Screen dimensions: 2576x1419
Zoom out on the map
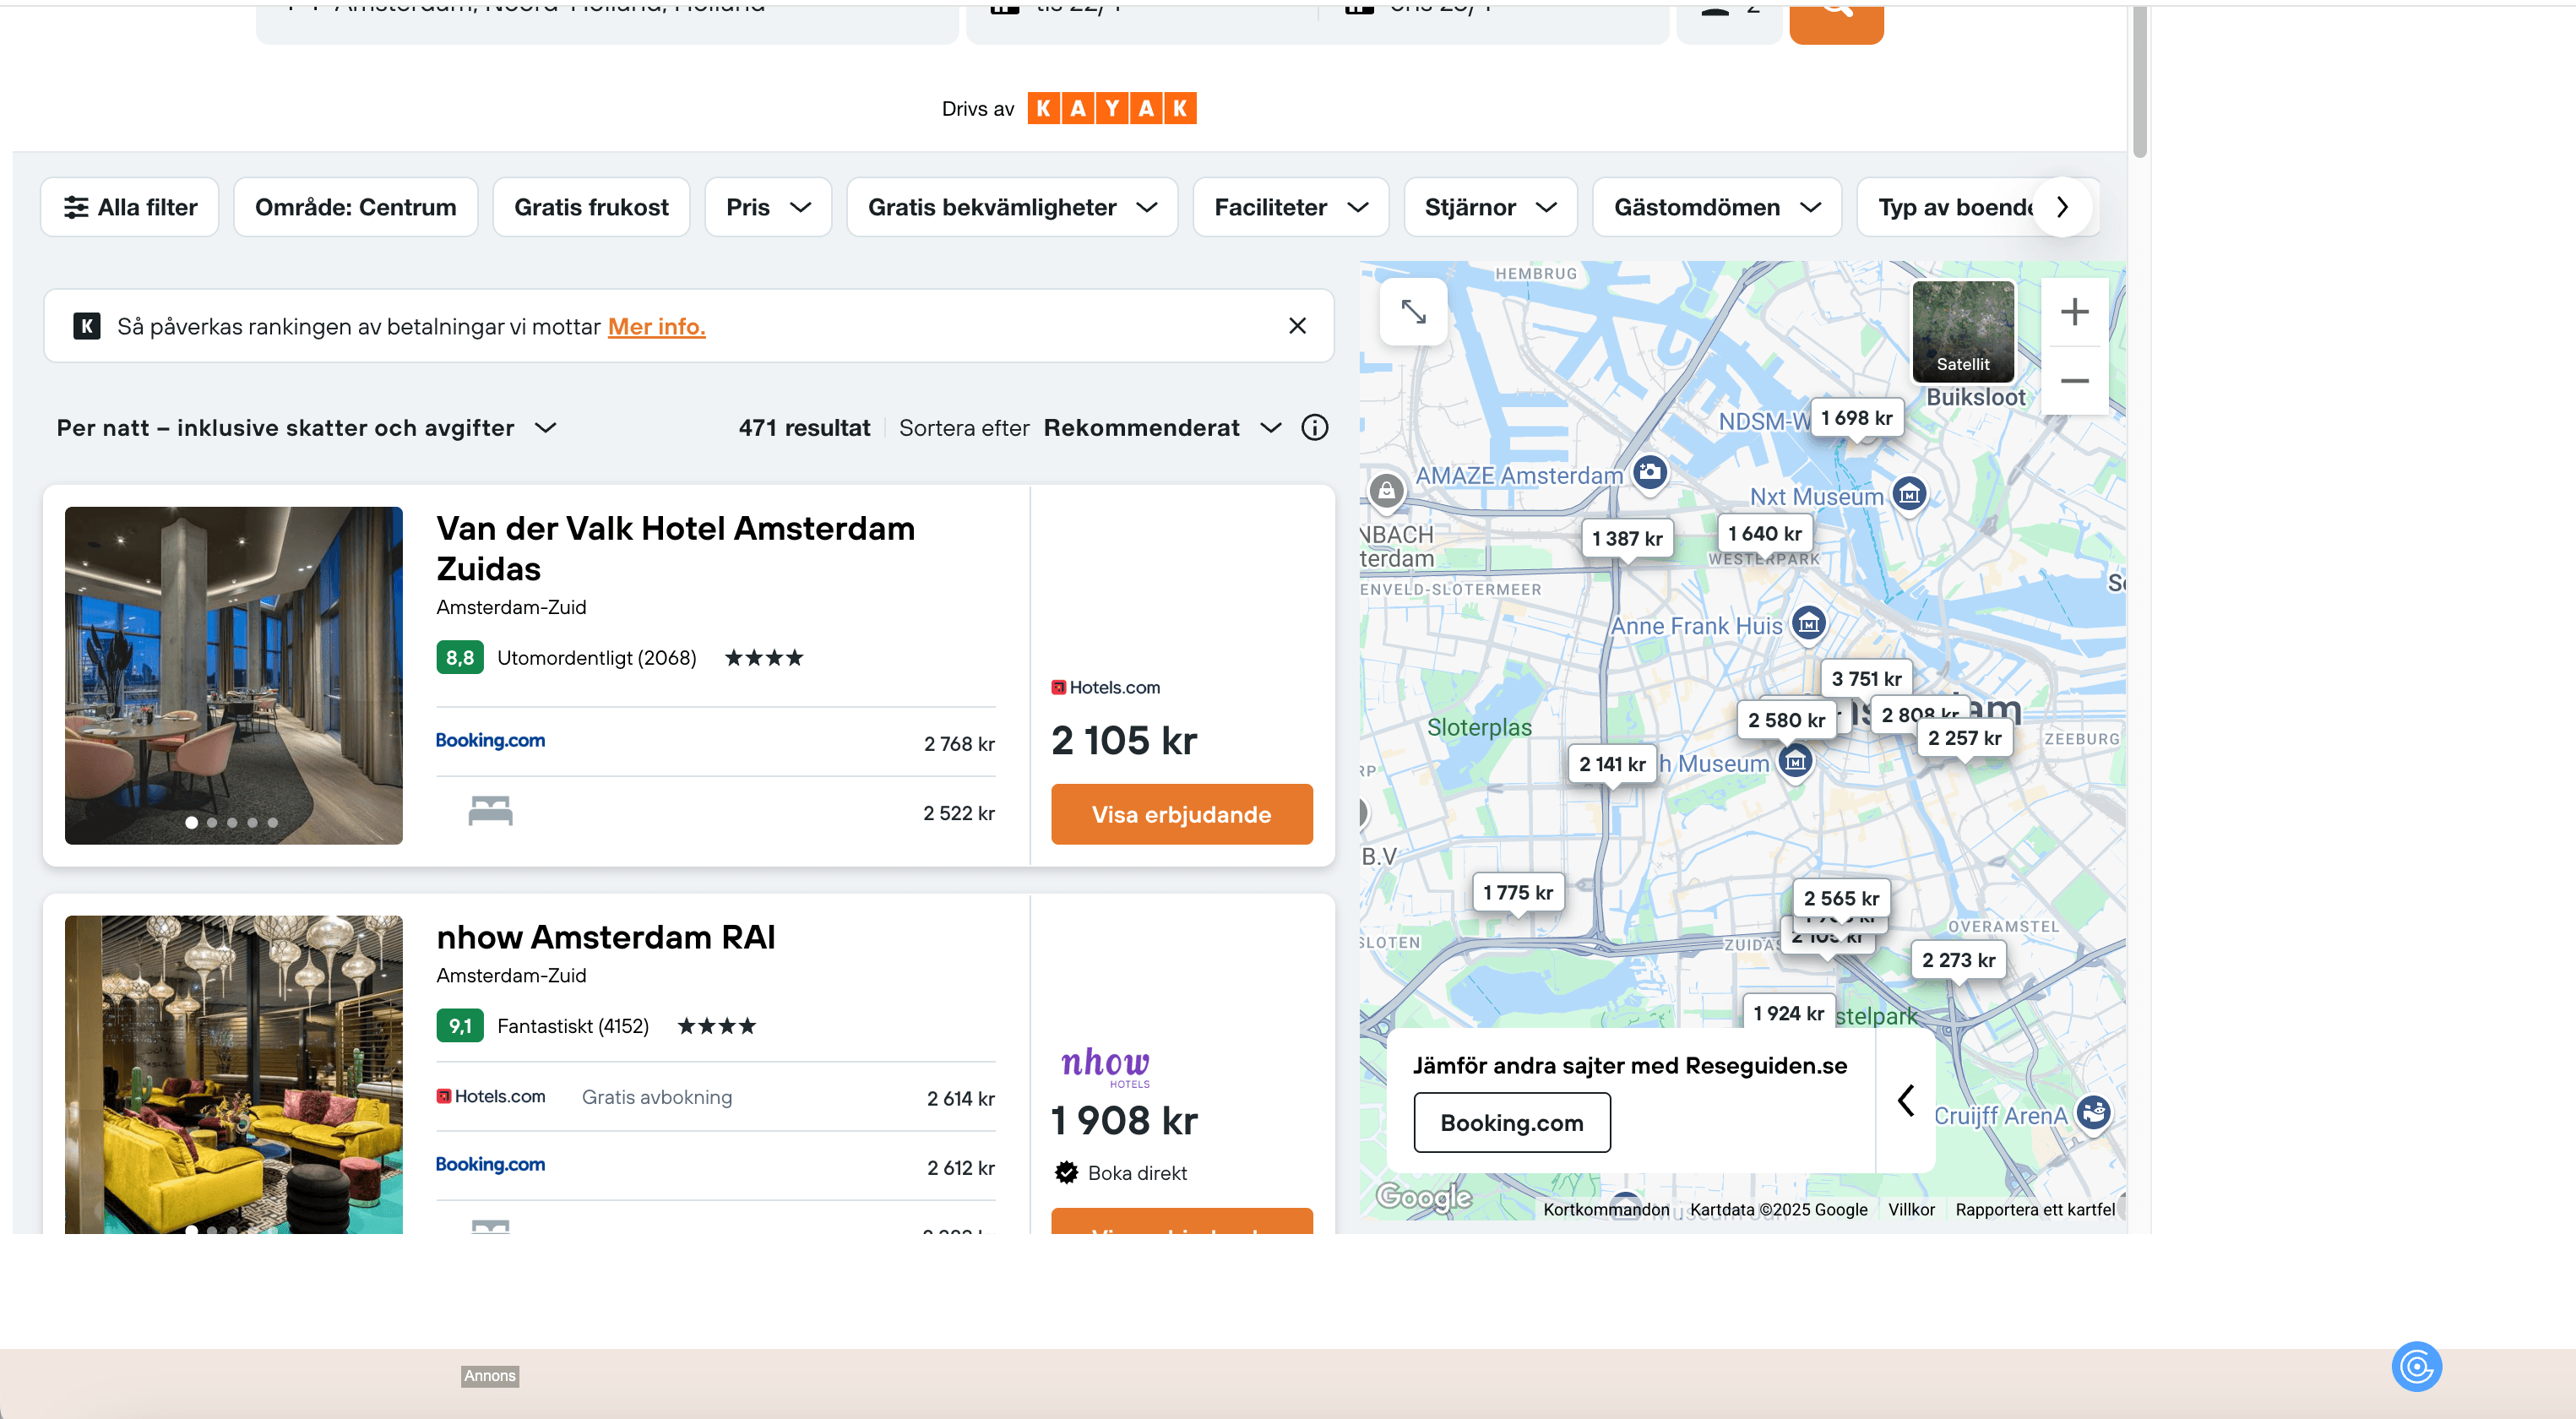click(2074, 381)
